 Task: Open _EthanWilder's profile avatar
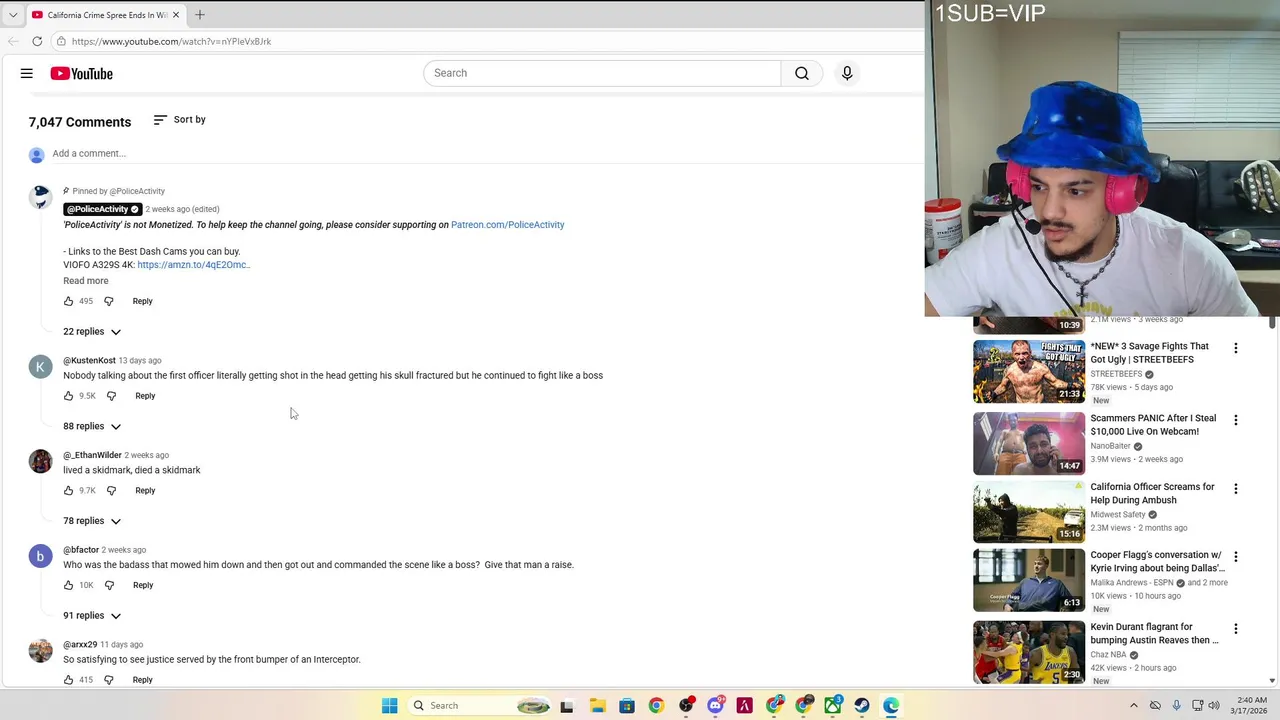click(x=40, y=461)
